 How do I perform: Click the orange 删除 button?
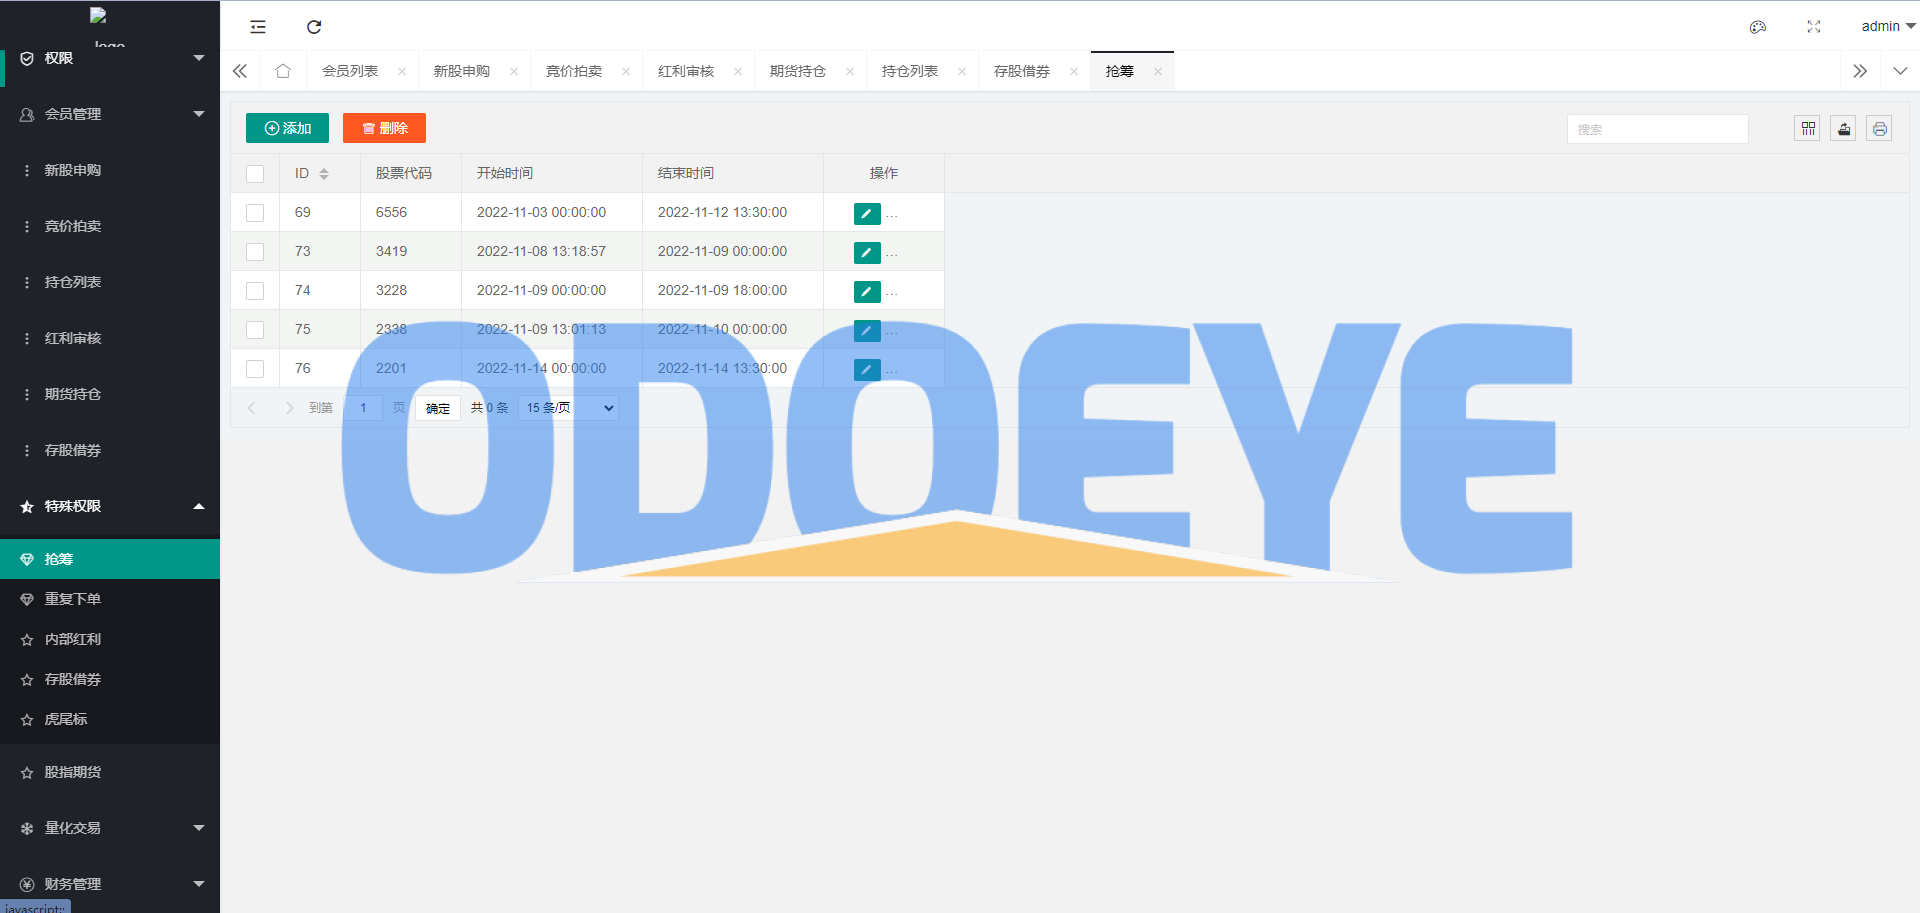384,128
